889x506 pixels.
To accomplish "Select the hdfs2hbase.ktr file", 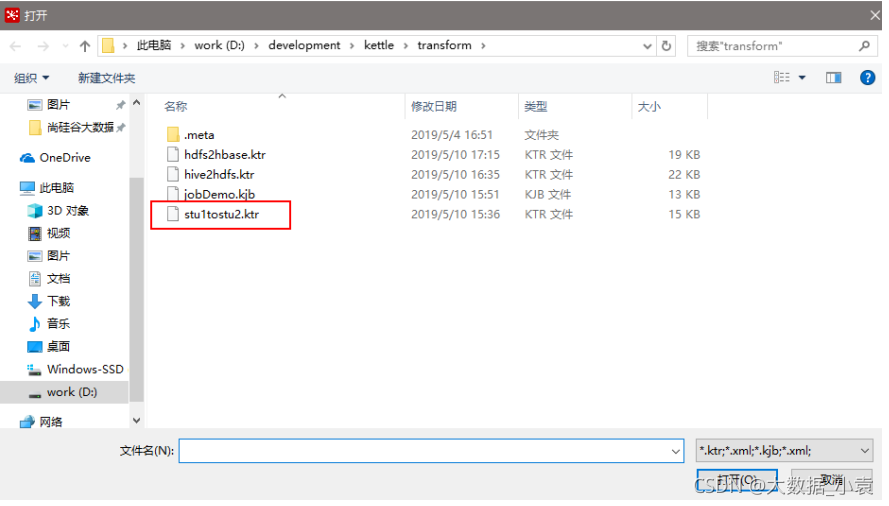I will click(225, 155).
